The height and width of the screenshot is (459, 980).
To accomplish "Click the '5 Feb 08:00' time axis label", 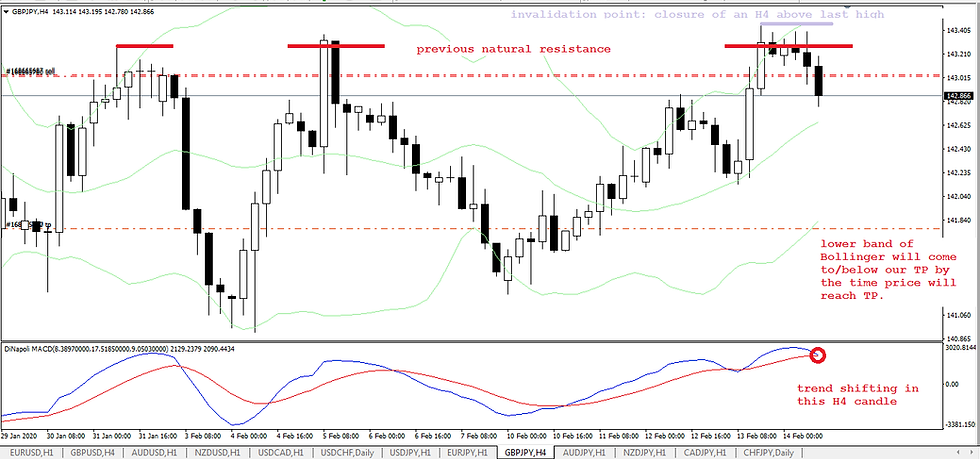I will 339,435.
